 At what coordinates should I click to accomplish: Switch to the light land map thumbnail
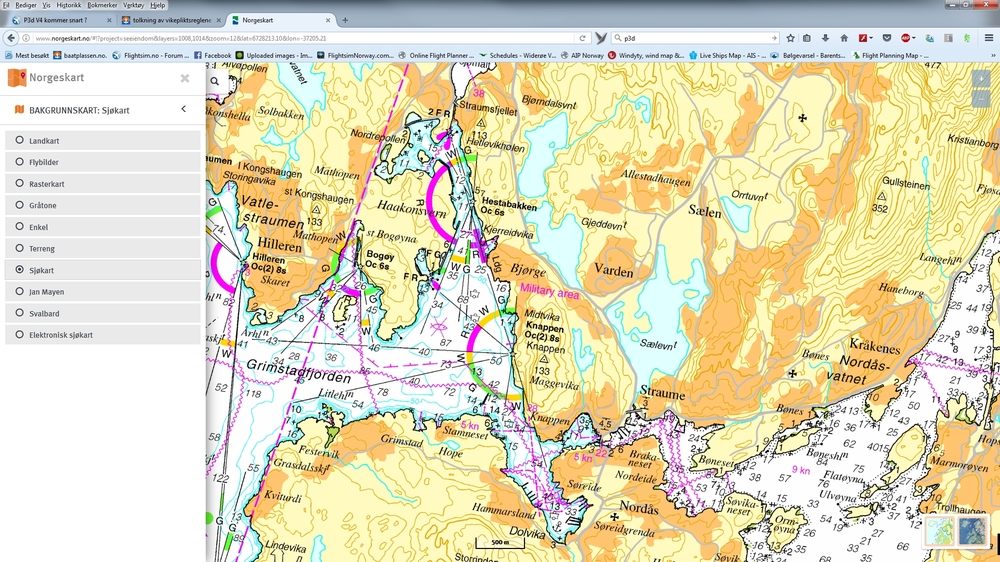(x=941, y=531)
